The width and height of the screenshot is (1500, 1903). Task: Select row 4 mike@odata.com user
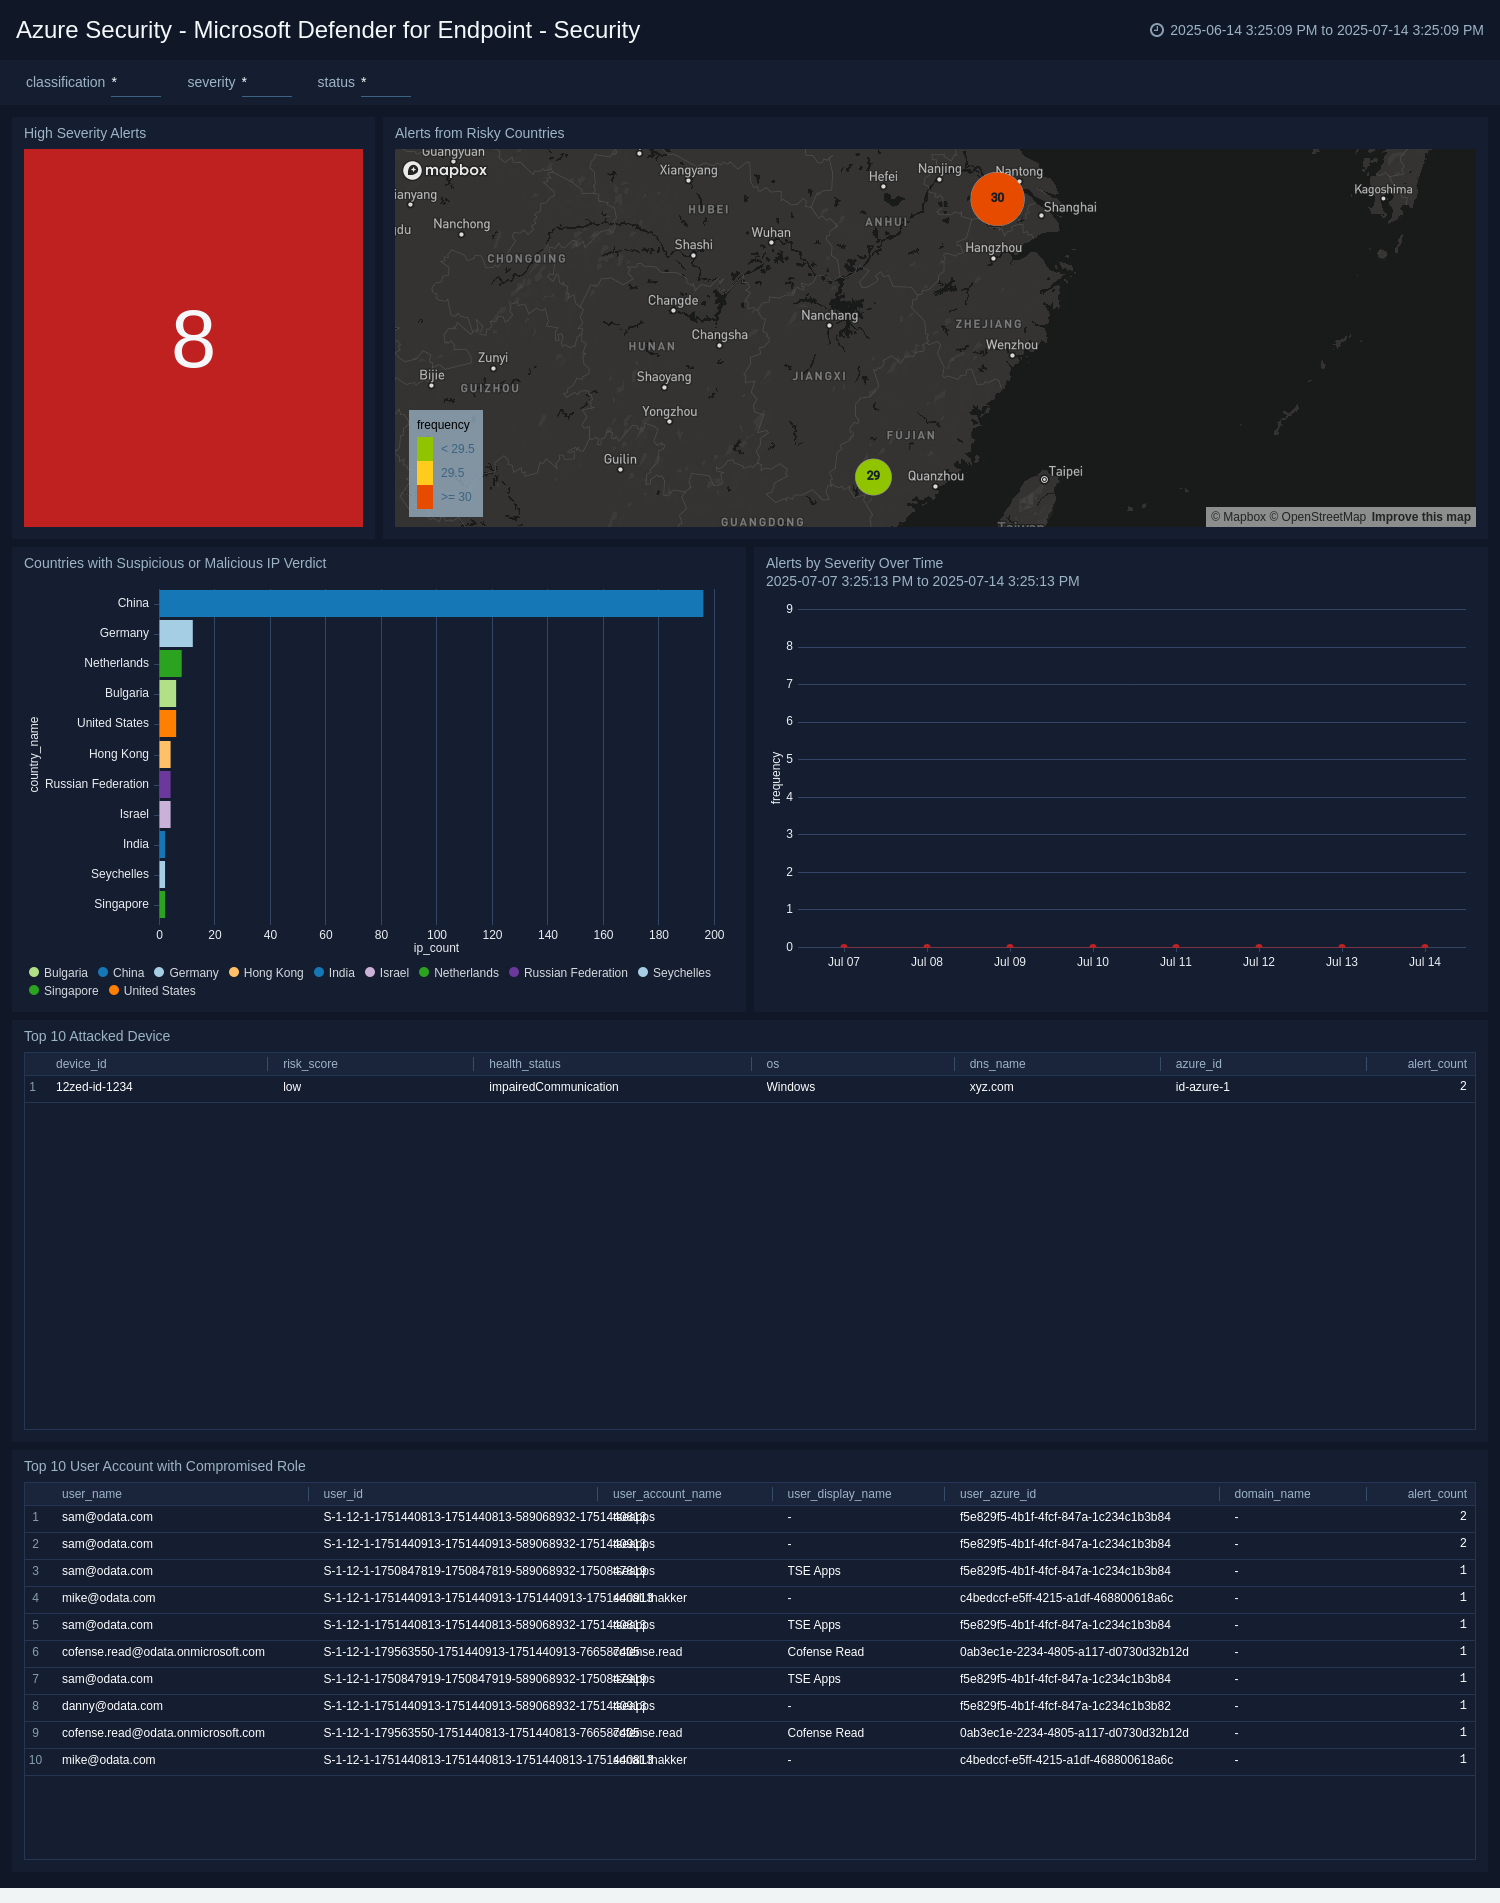[x=108, y=1598]
